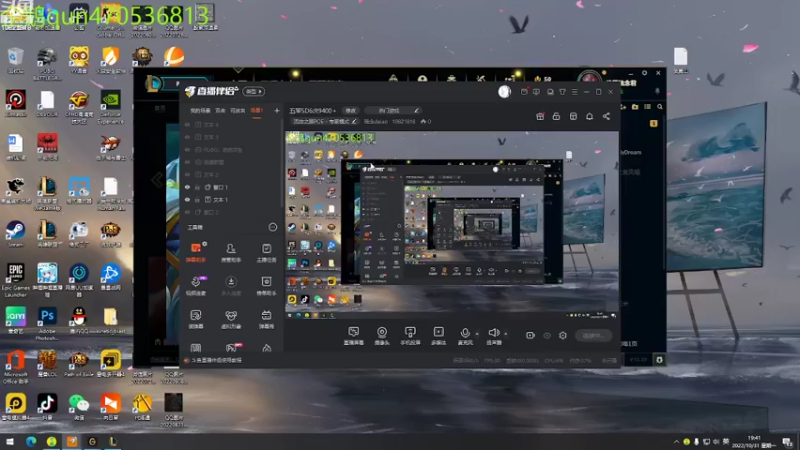Expand speaker options arrow
This screenshot has height=450, width=800.
click(x=506, y=334)
